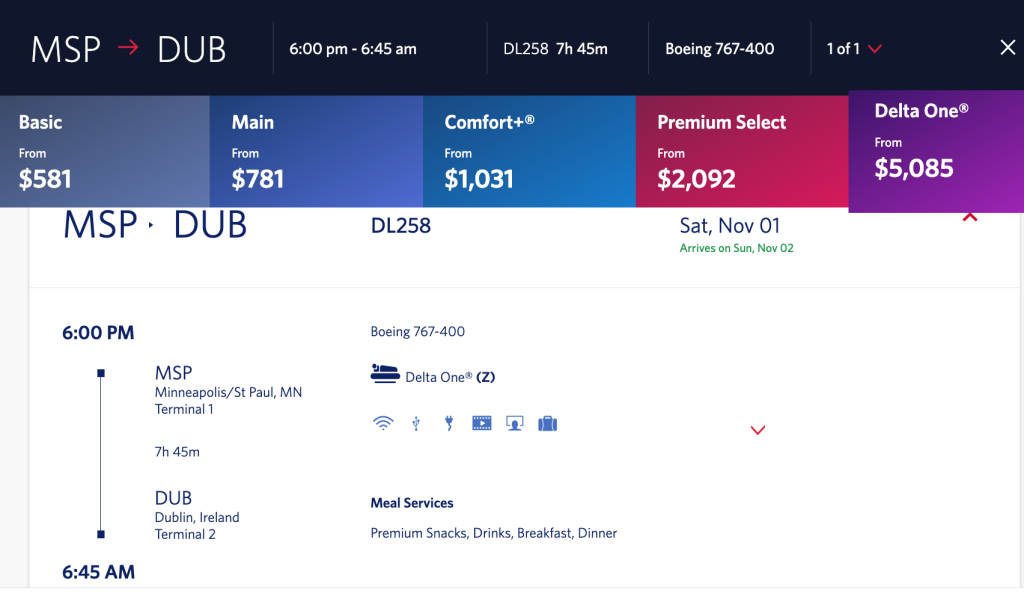Viewport: 1024px width, 593px height.
Task: Click the Meal Services heading
Action: pyautogui.click(x=412, y=503)
